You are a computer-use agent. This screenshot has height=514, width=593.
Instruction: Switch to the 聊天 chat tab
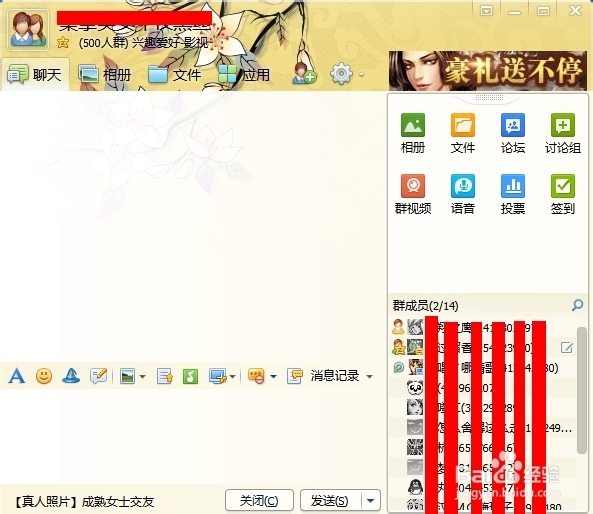(35, 75)
